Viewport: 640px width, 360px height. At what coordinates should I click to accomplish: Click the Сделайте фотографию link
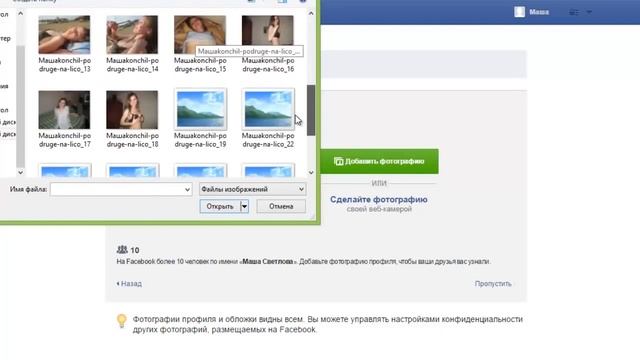point(379,200)
